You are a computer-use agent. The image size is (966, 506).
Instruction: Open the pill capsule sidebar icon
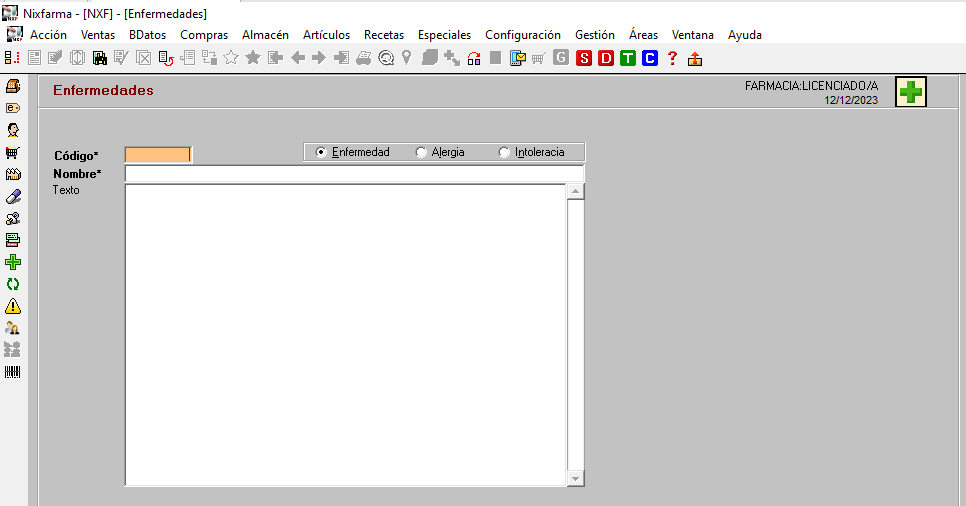click(13, 197)
